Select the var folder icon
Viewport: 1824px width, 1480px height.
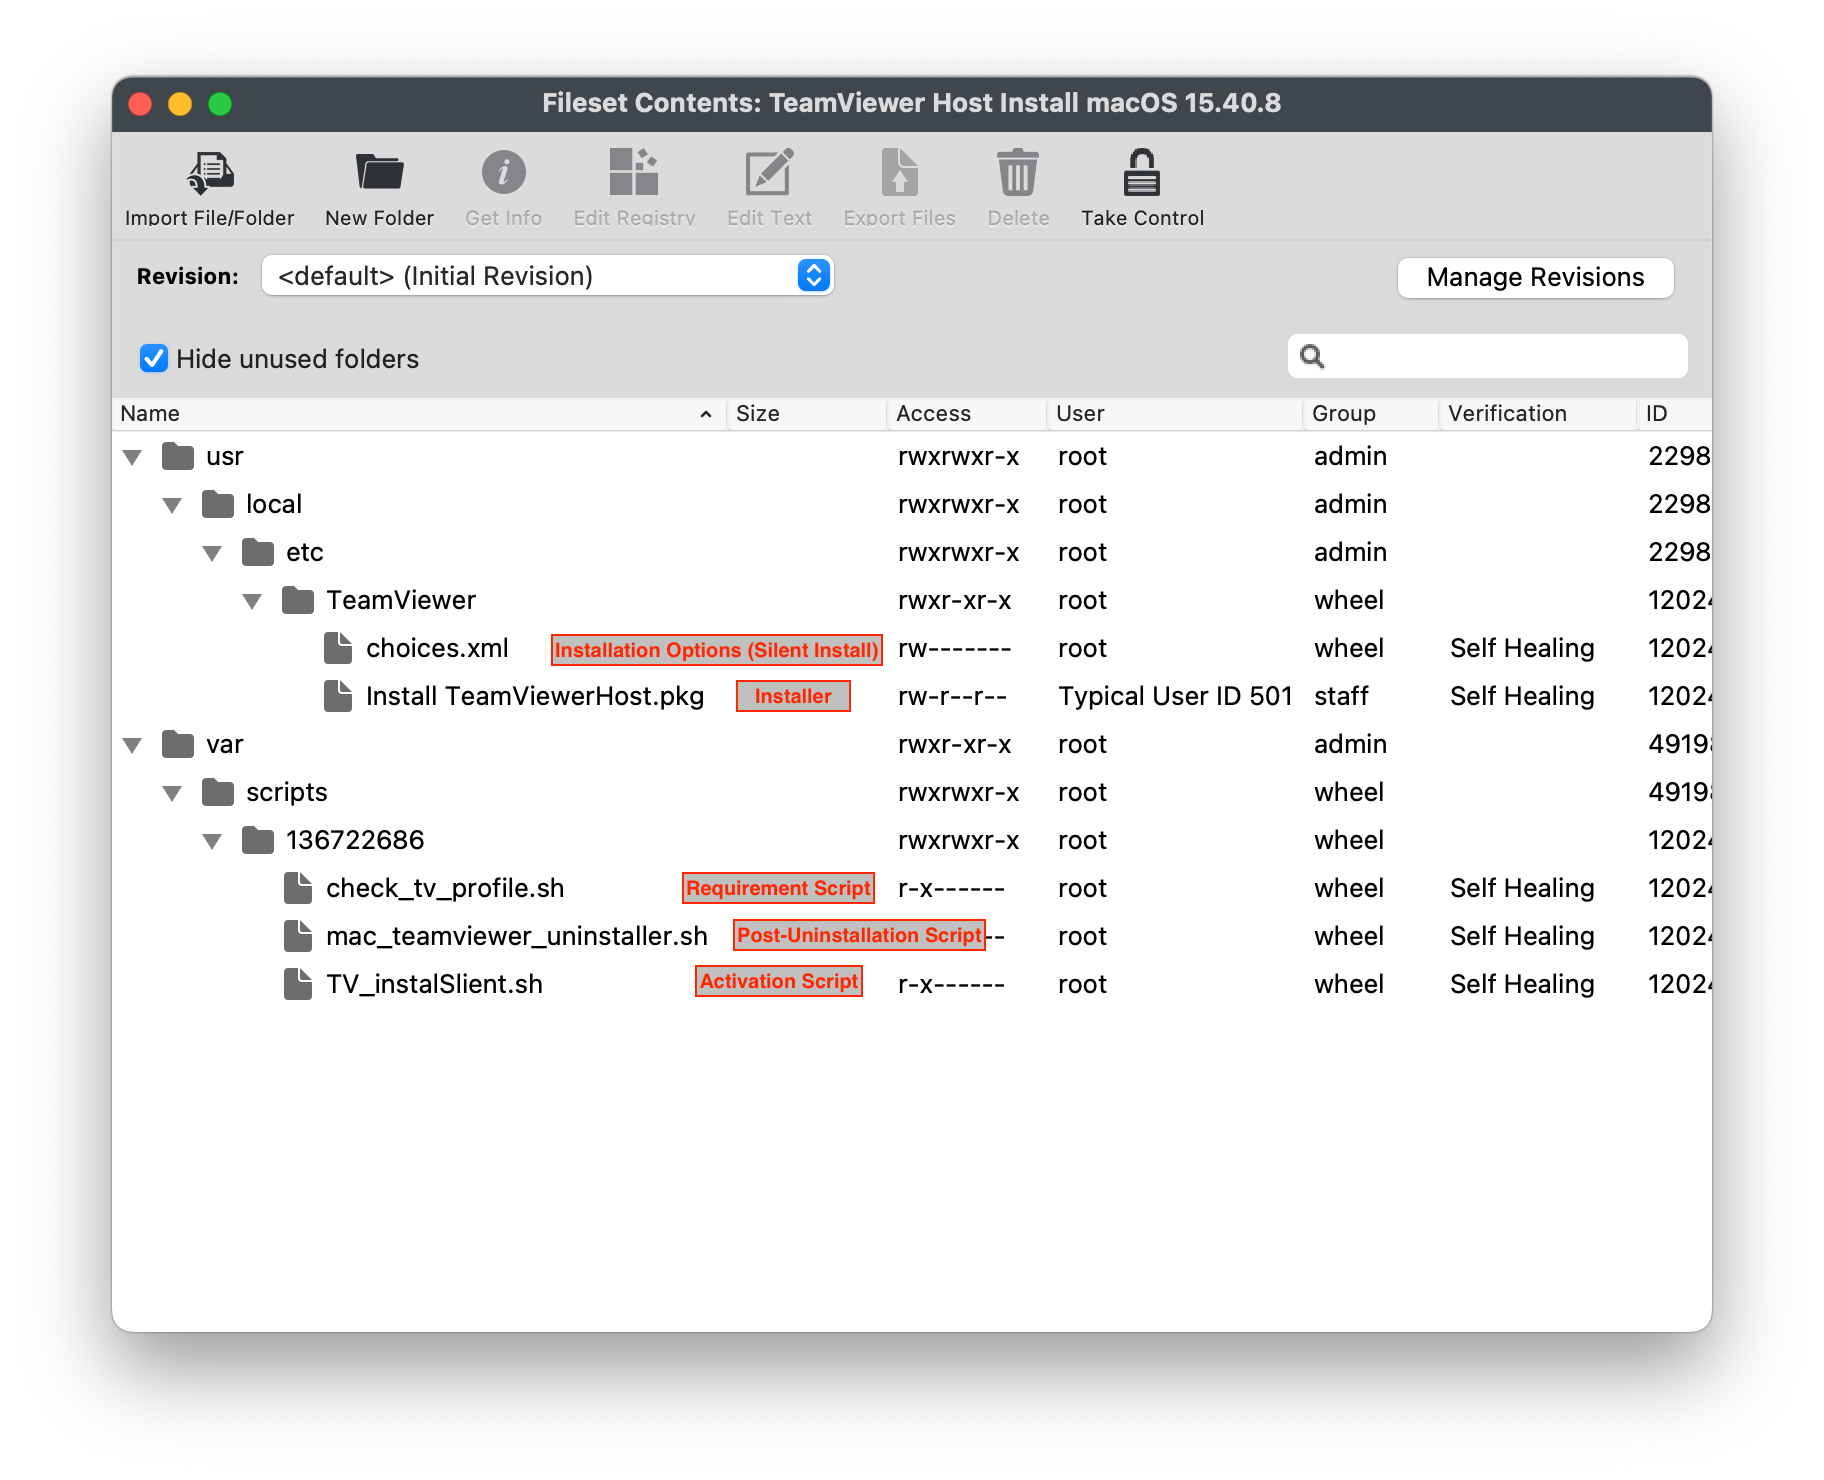click(178, 745)
